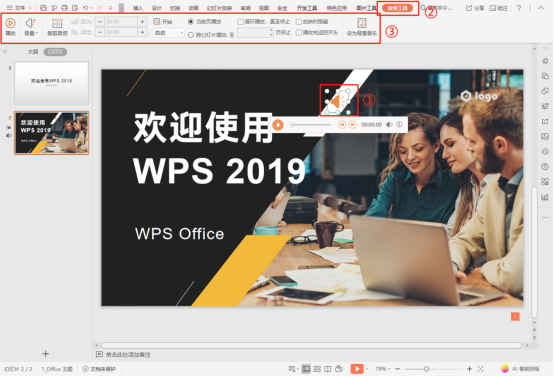
Task: Click the Print icon in quick toolbar
Action: point(64,8)
